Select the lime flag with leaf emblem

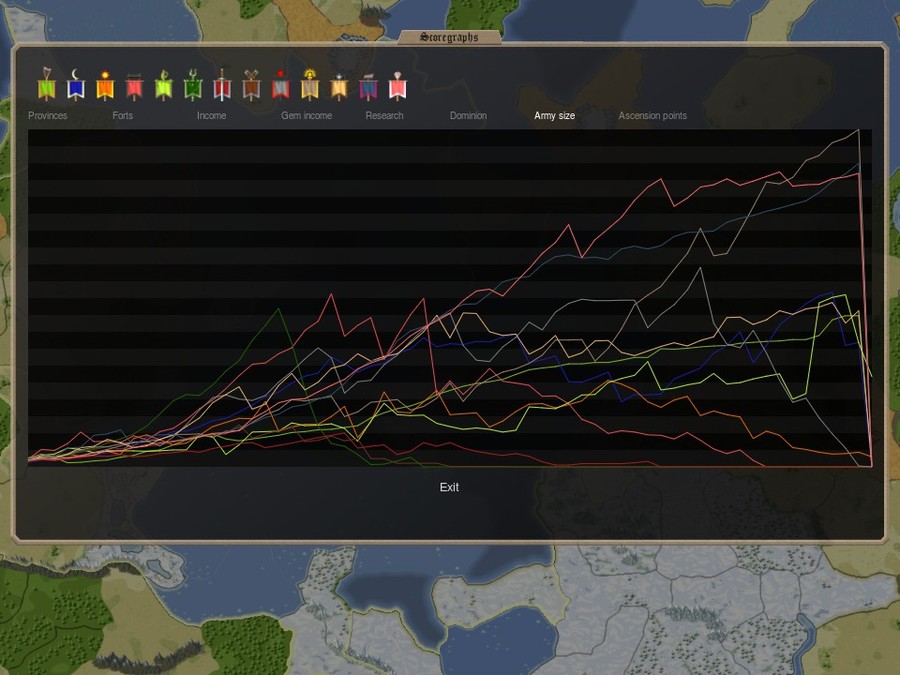[x=164, y=85]
